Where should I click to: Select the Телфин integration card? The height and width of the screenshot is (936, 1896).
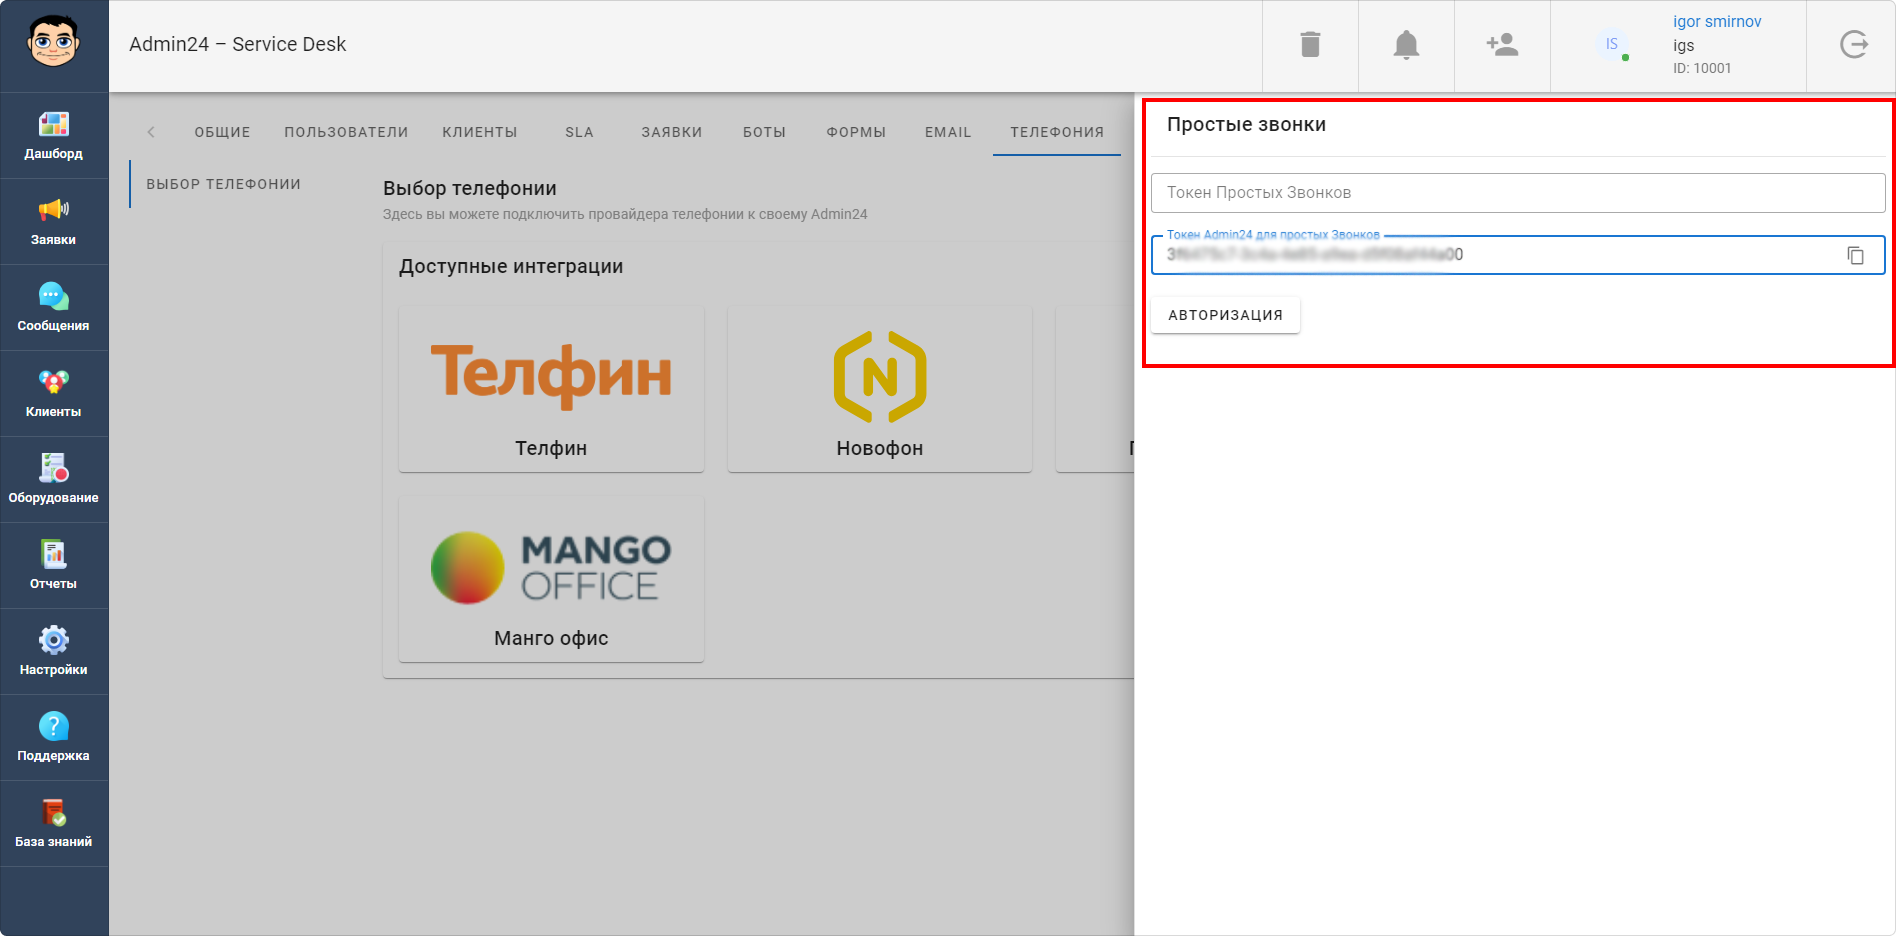point(551,389)
